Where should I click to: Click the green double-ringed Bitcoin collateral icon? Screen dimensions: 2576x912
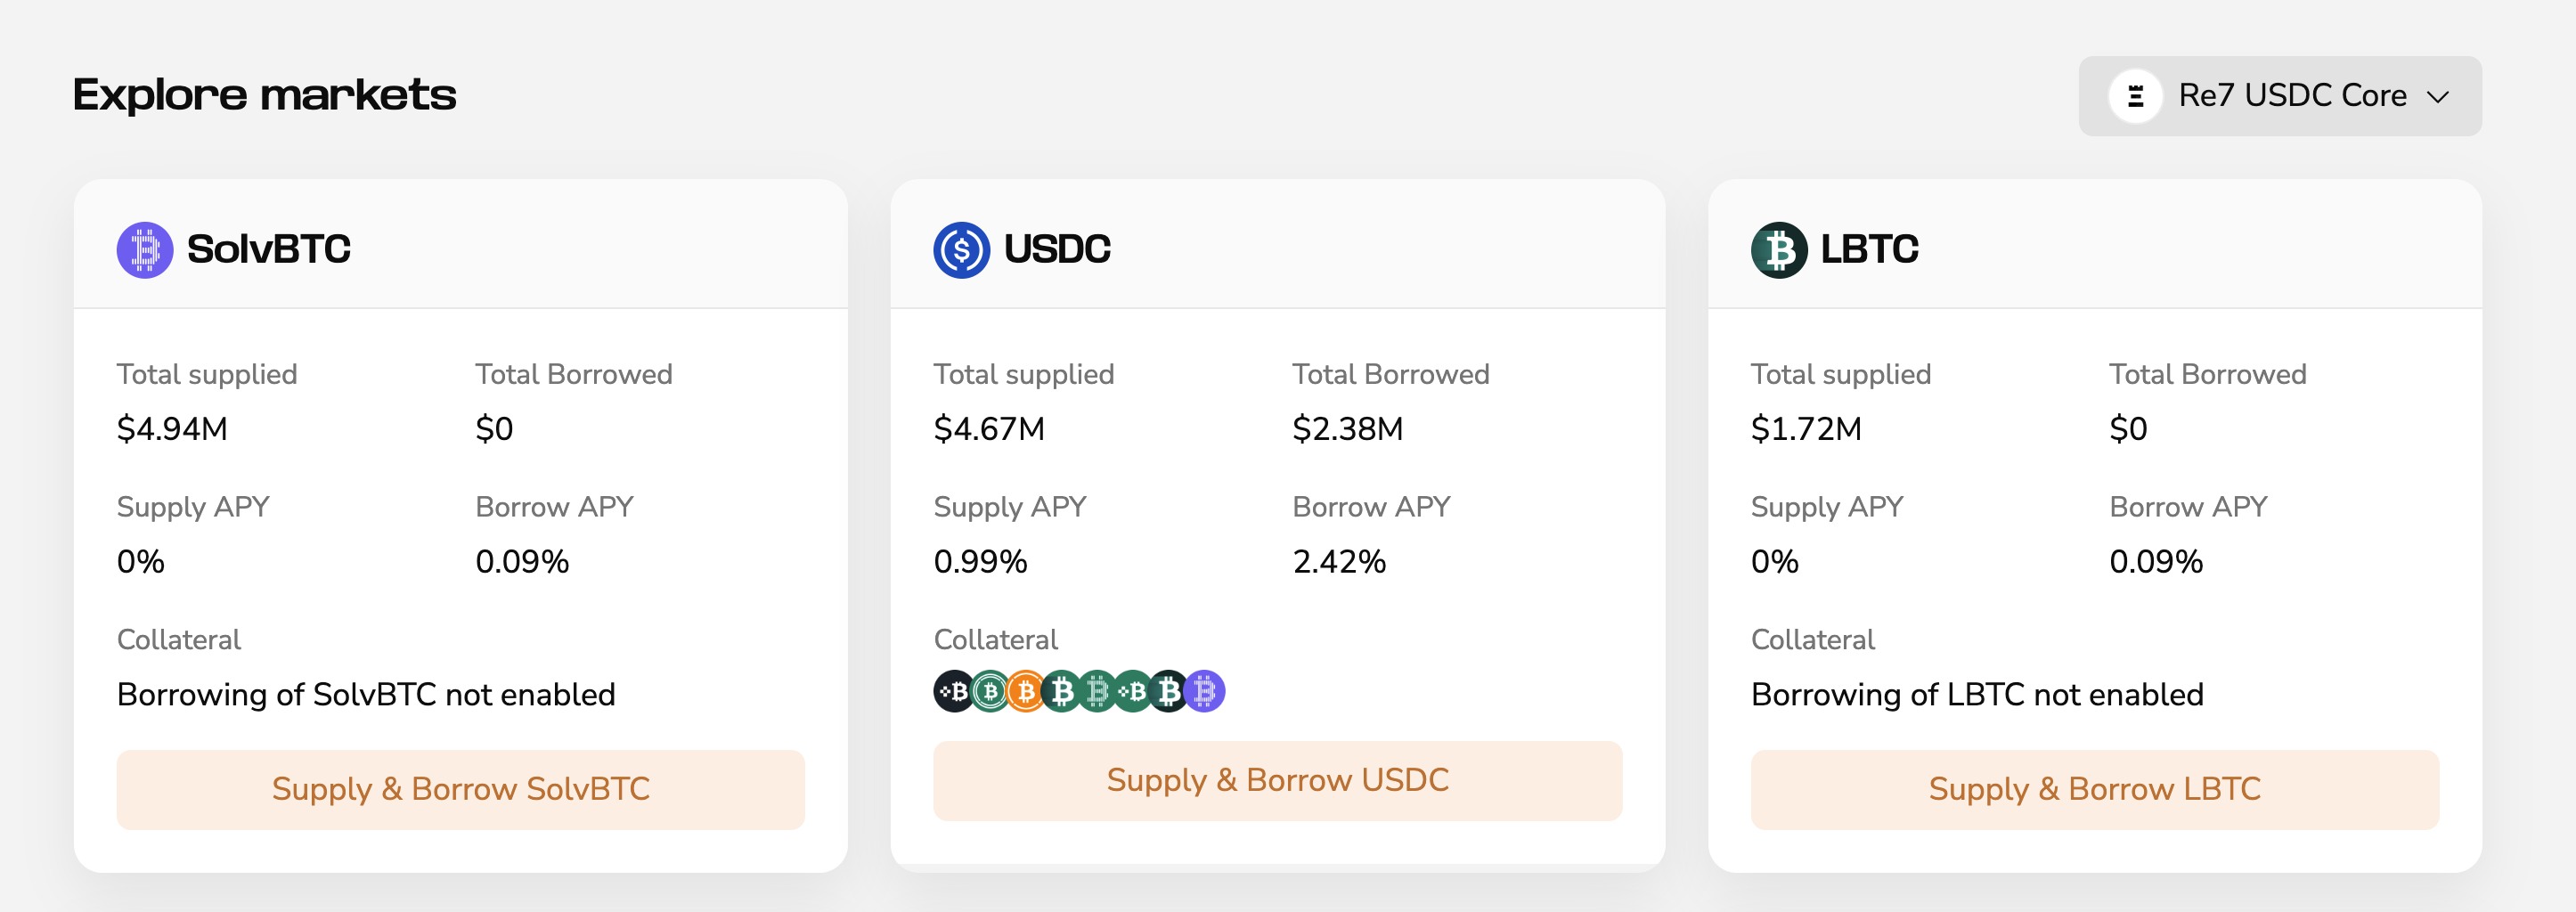tap(990, 691)
